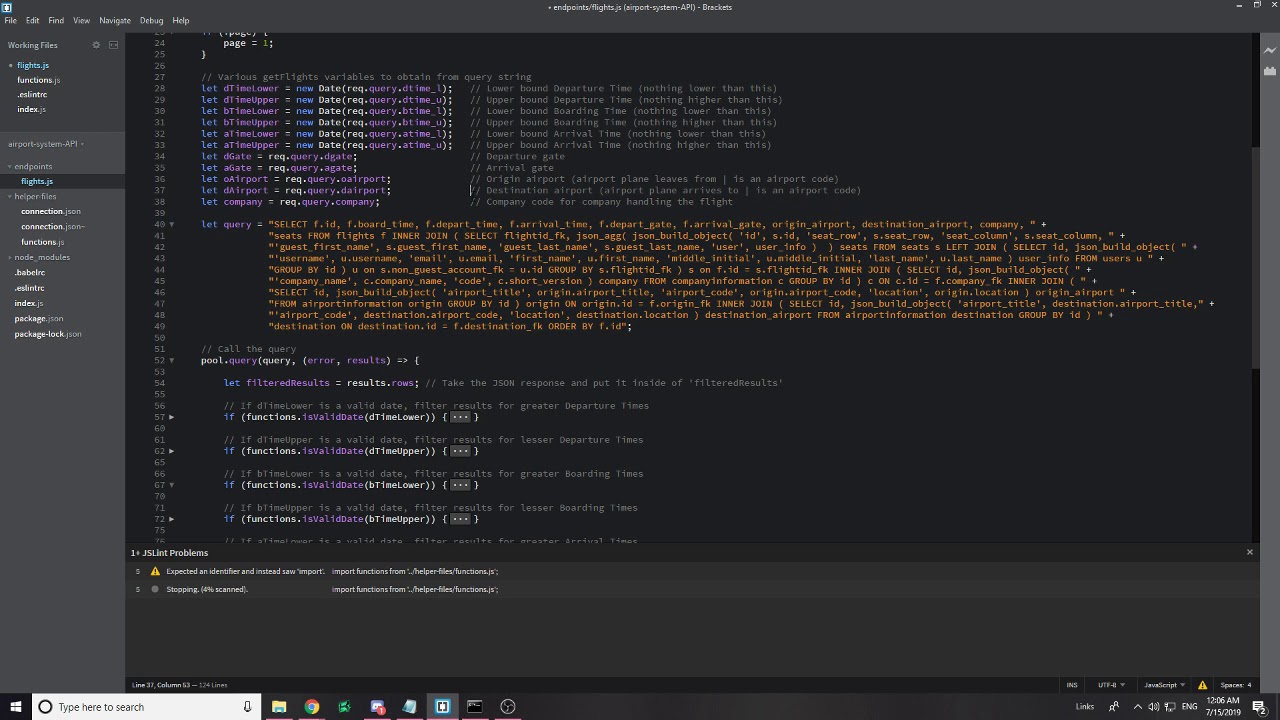Collapse the pool.query callback at line 52
This screenshot has height=720, width=1280.
pos(171,360)
